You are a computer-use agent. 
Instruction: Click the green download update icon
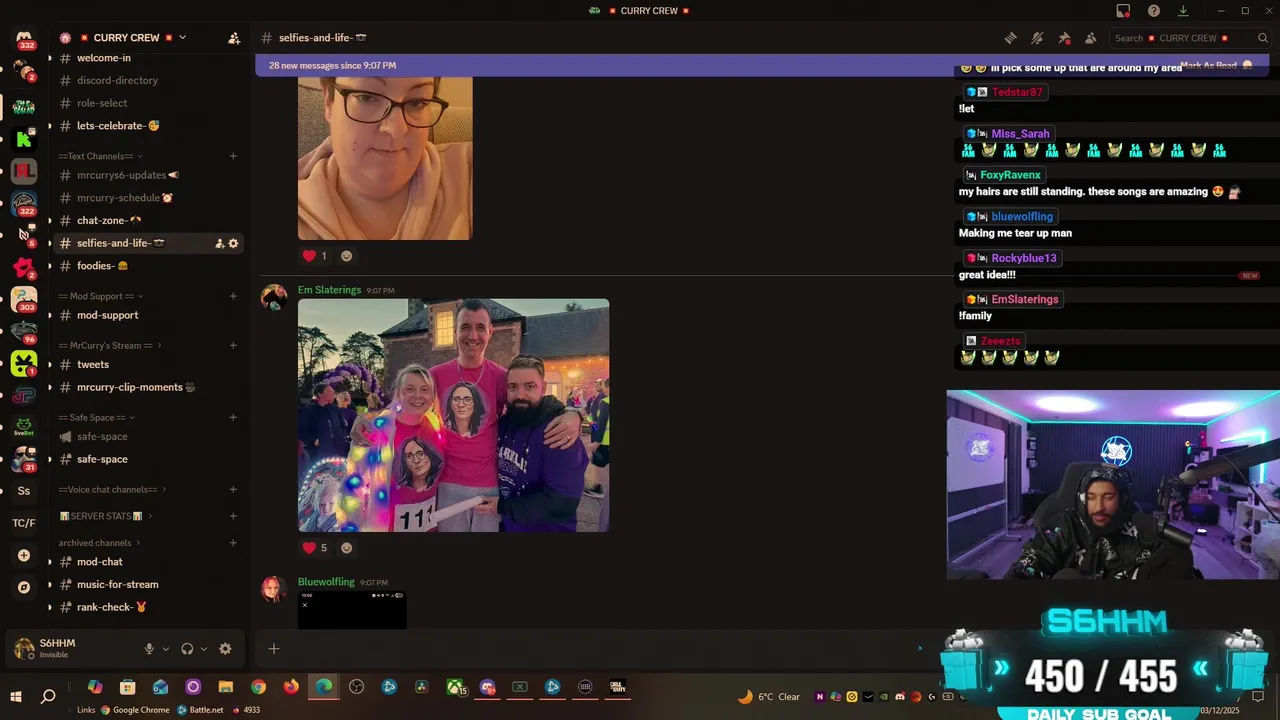click(x=1183, y=11)
